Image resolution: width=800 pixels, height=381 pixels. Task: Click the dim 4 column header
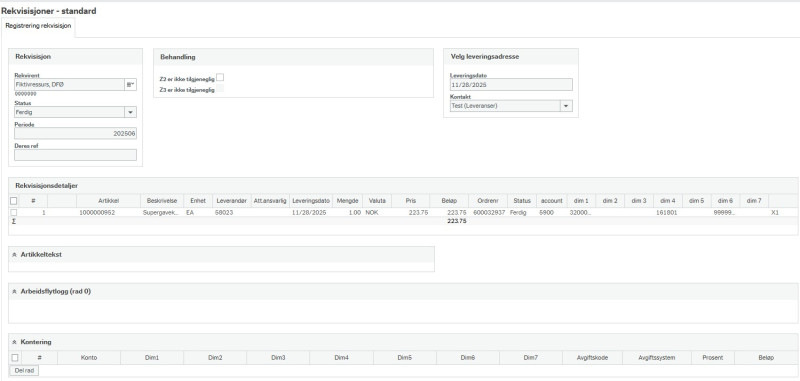667,201
